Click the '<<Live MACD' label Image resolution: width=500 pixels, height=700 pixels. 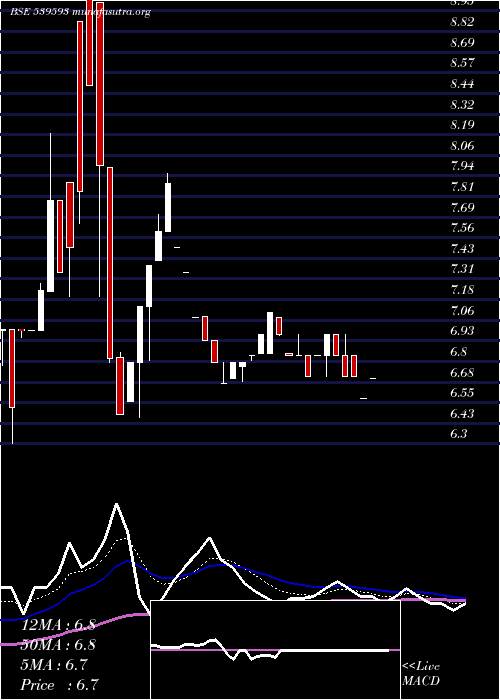[421, 674]
